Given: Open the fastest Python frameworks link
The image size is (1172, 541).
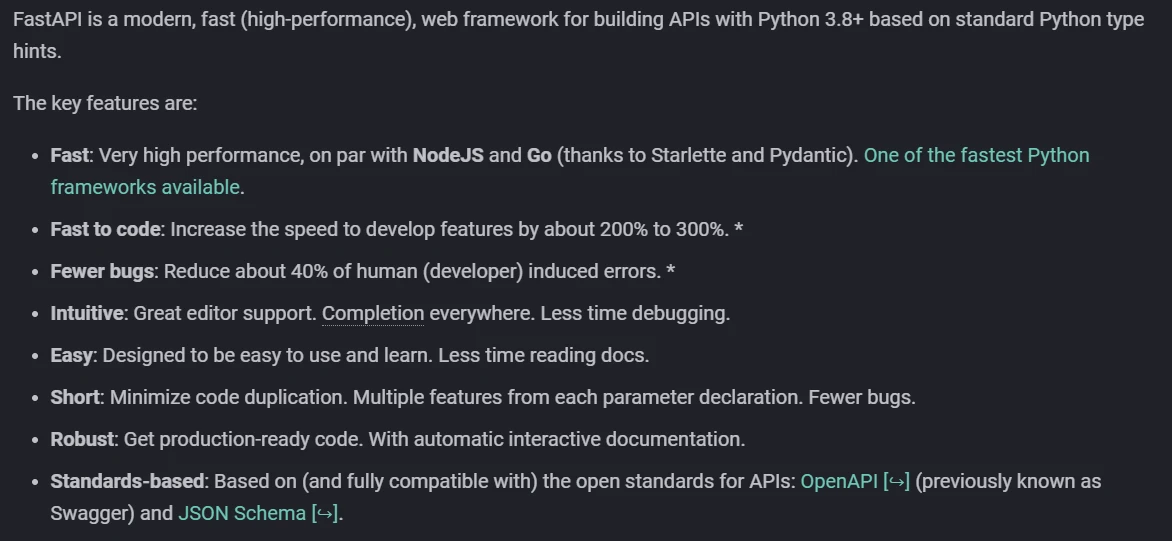Looking at the screenshot, I should pyautogui.click(x=976, y=155).
